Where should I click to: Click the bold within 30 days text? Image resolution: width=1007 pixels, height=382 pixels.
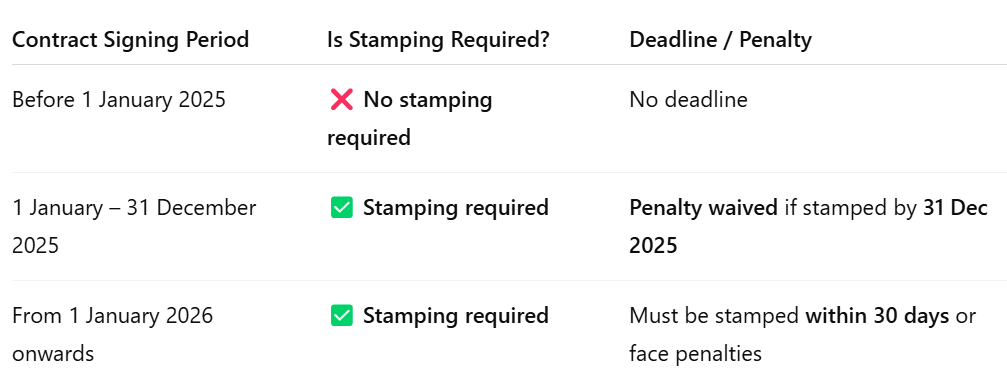[x=877, y=316]
